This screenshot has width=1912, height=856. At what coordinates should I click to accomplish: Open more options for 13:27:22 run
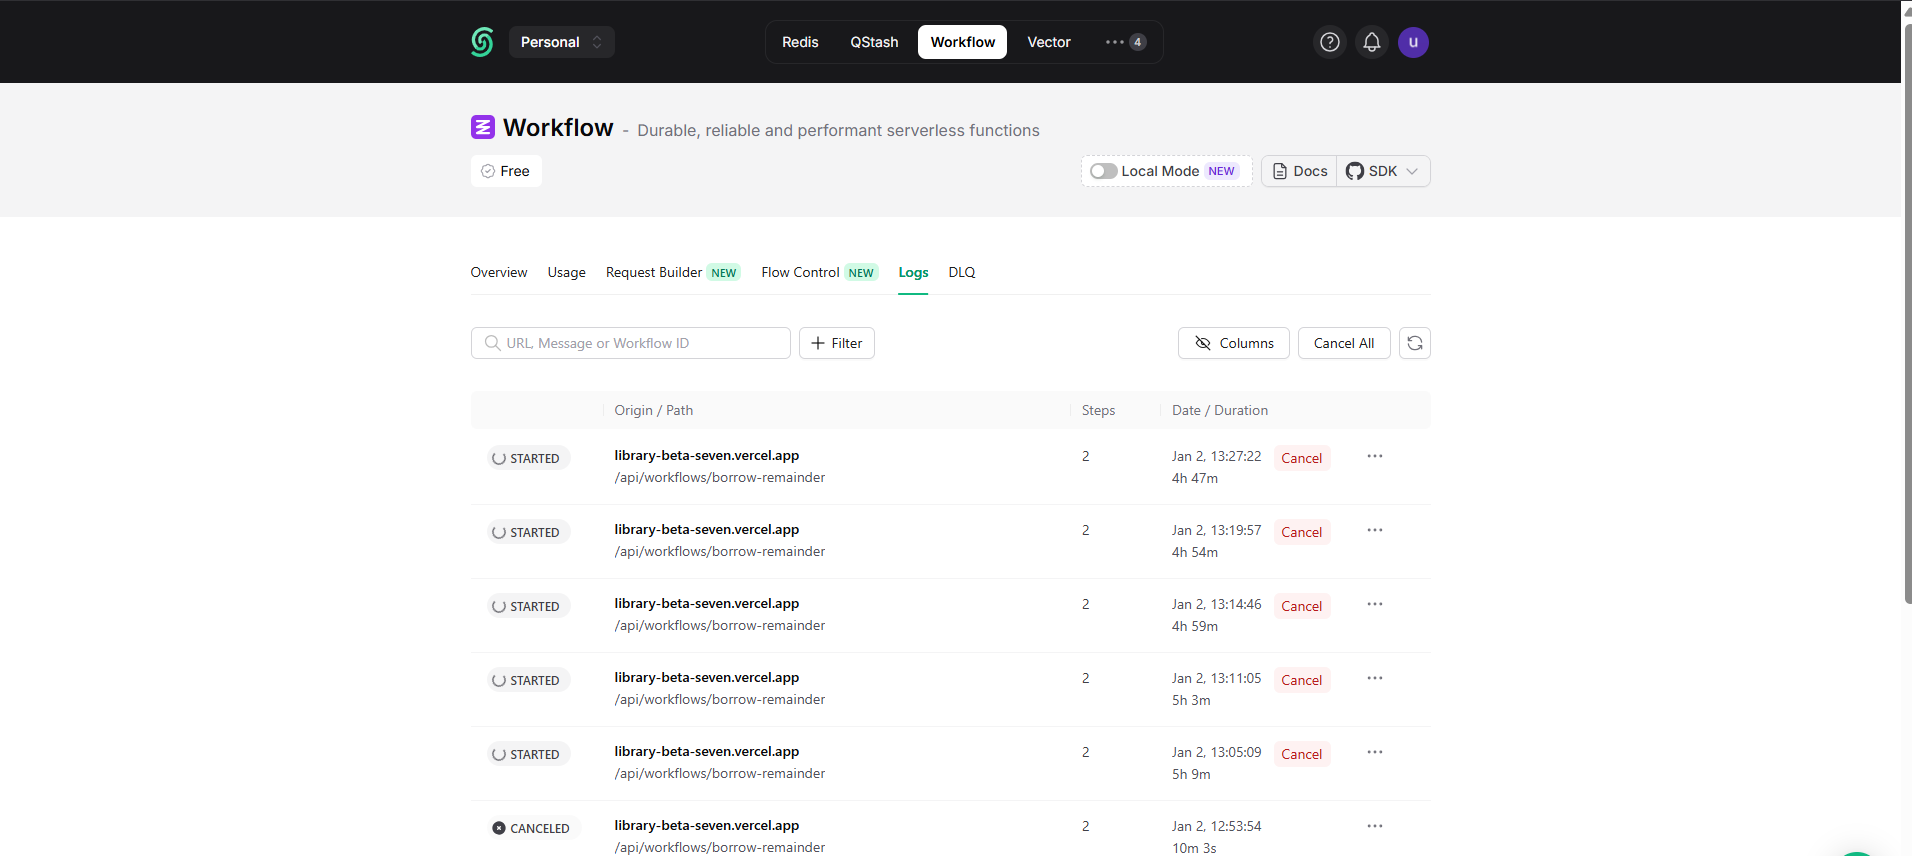(x=1375, y=456)
